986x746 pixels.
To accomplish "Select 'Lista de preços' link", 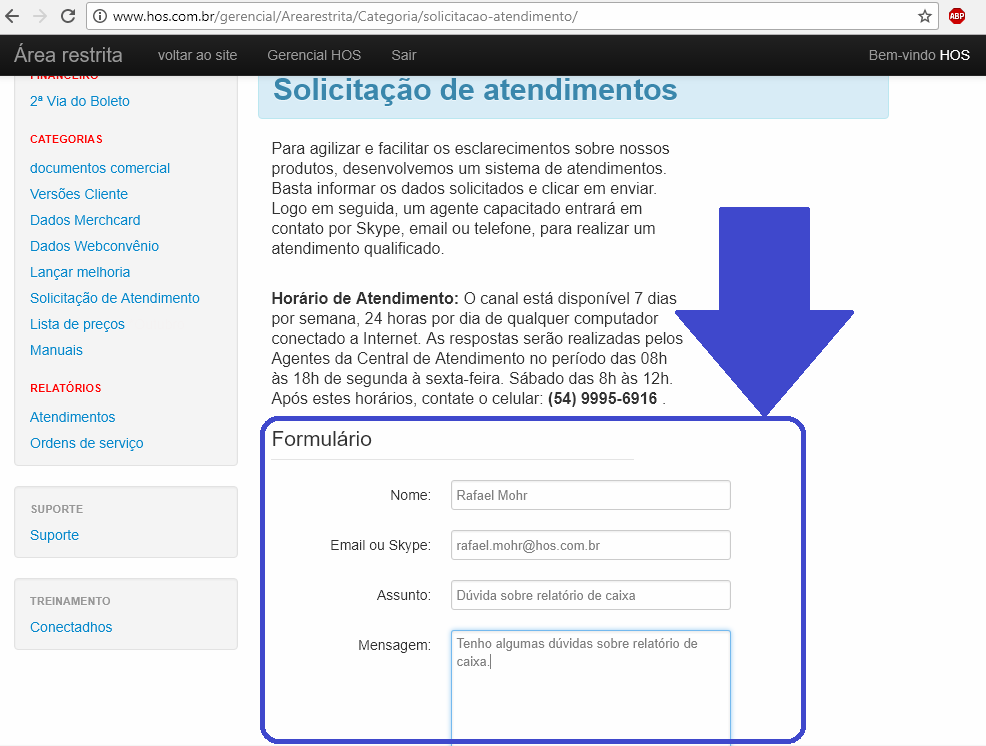I will tap(77, 324).
